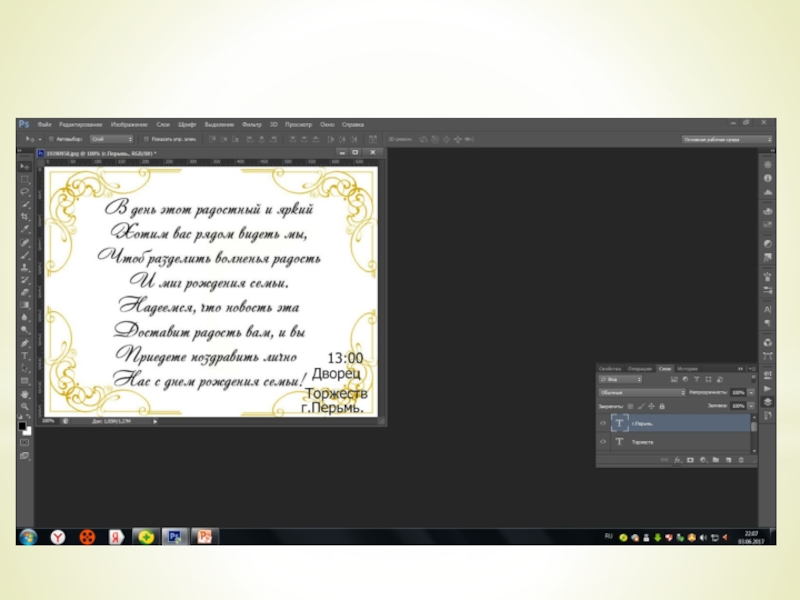Screen dimensions: 800x600
Task: Select the Horizontal Type tool
Action: click(x=25, y=355)
